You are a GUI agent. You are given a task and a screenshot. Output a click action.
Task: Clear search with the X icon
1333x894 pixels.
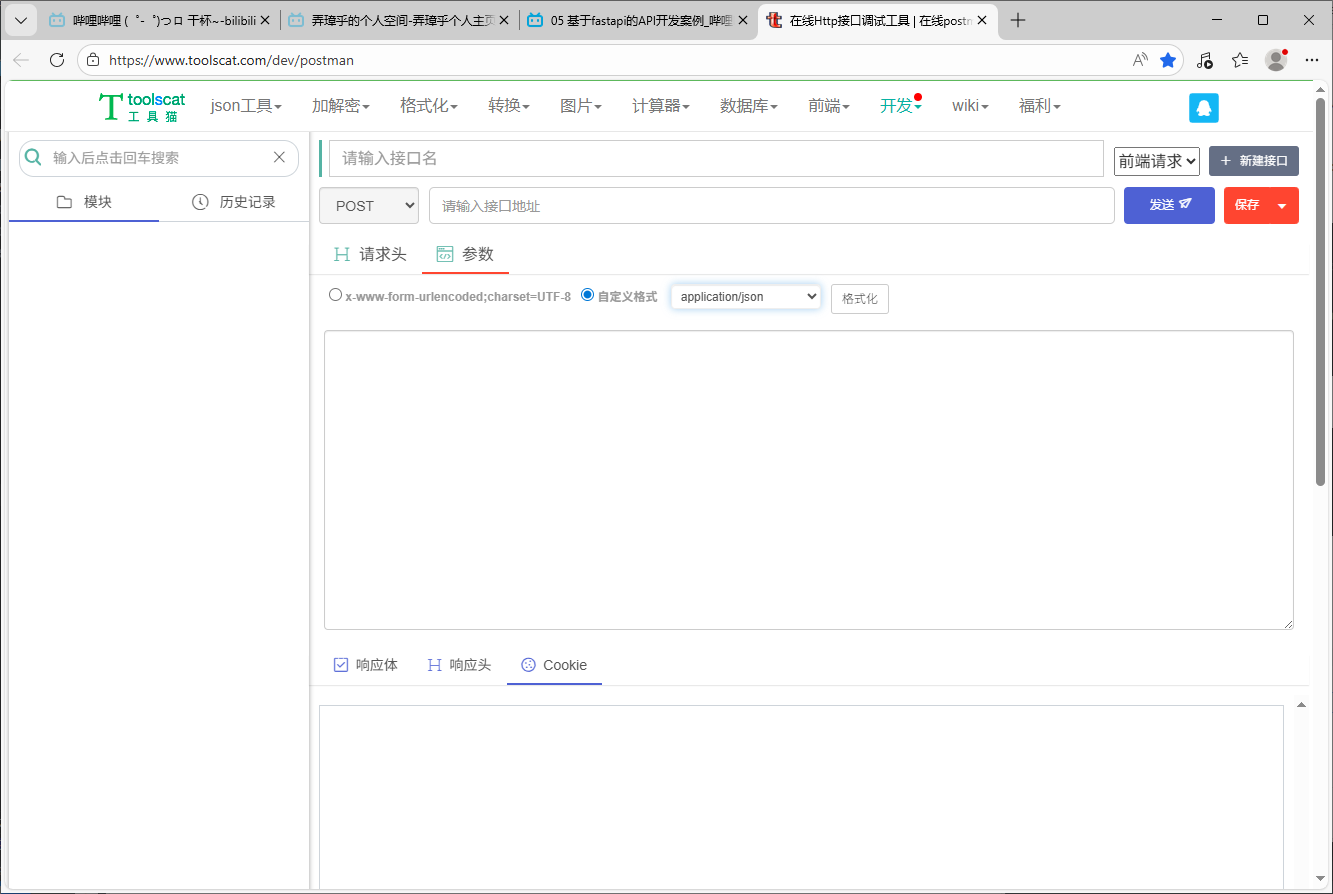[x=280, y=157]
